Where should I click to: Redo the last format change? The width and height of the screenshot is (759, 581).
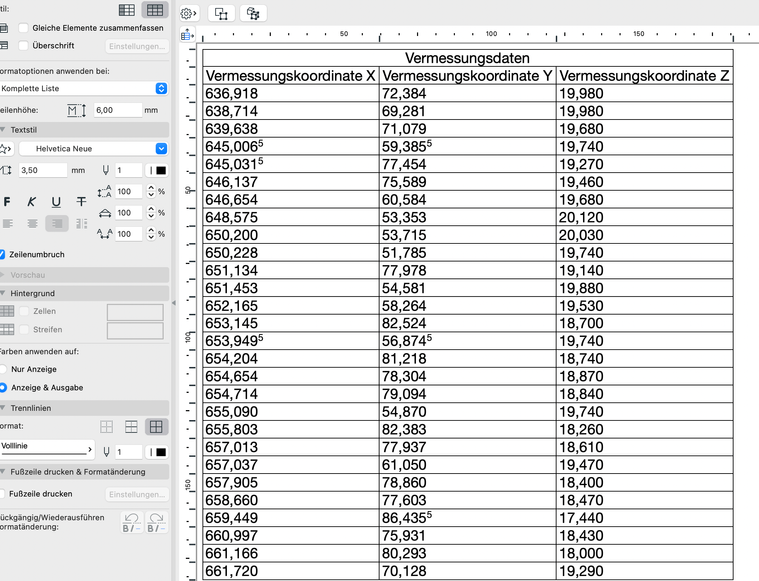coord(156,523)
